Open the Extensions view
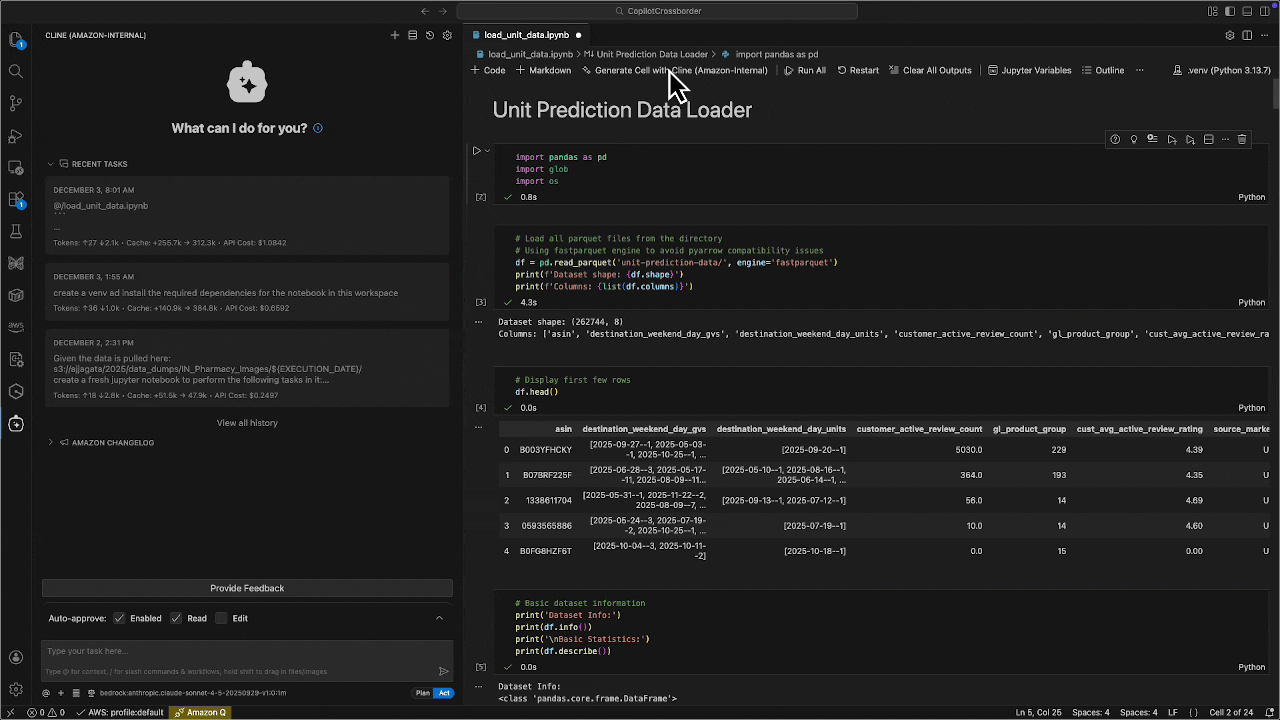The width and height of the screenshot is (1280, 720). pos(16,200)
